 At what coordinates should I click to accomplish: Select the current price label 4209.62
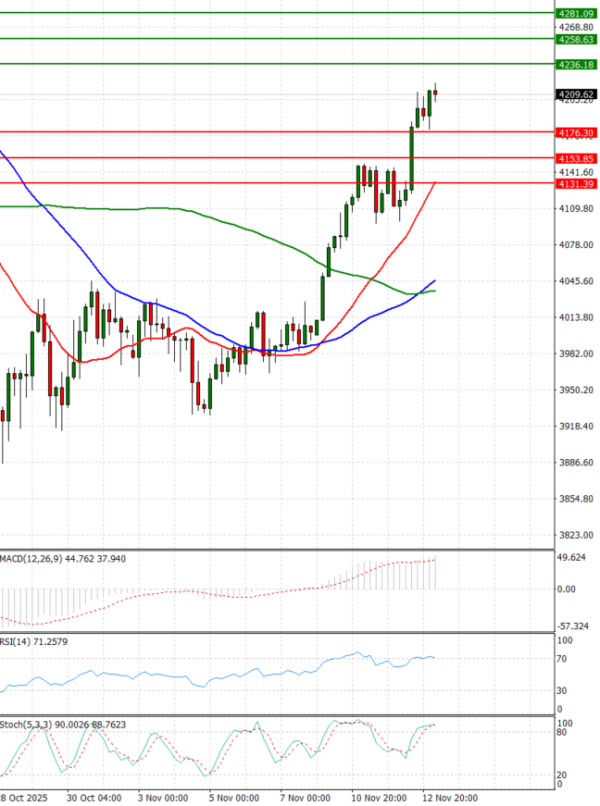pyautogui.click(x=575, y=95)
